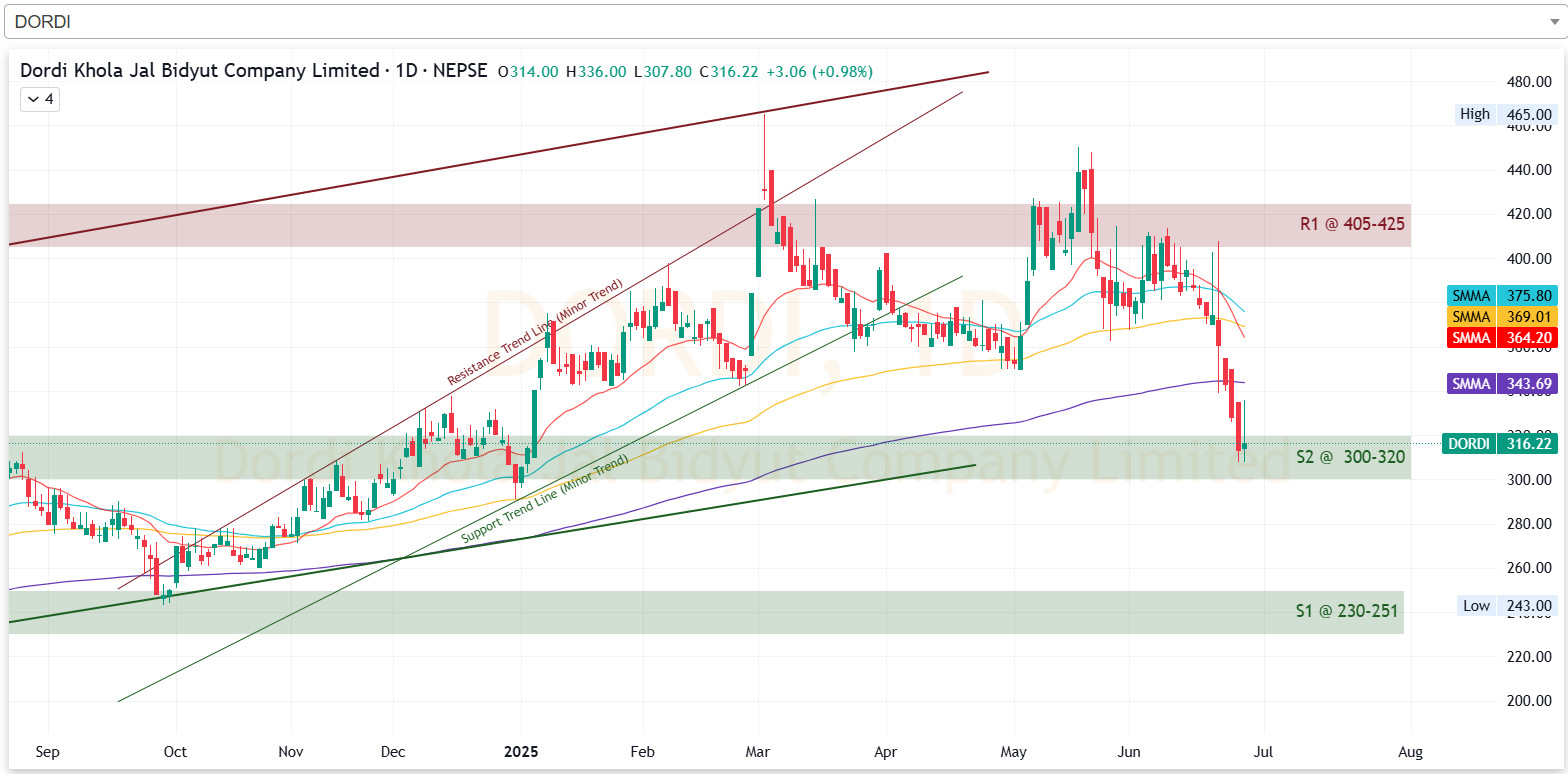Image resolution: width=1568 pixels, height=774 pixels.
Task: Click the 480.00 price scale value
Action: pos(1530,81)
